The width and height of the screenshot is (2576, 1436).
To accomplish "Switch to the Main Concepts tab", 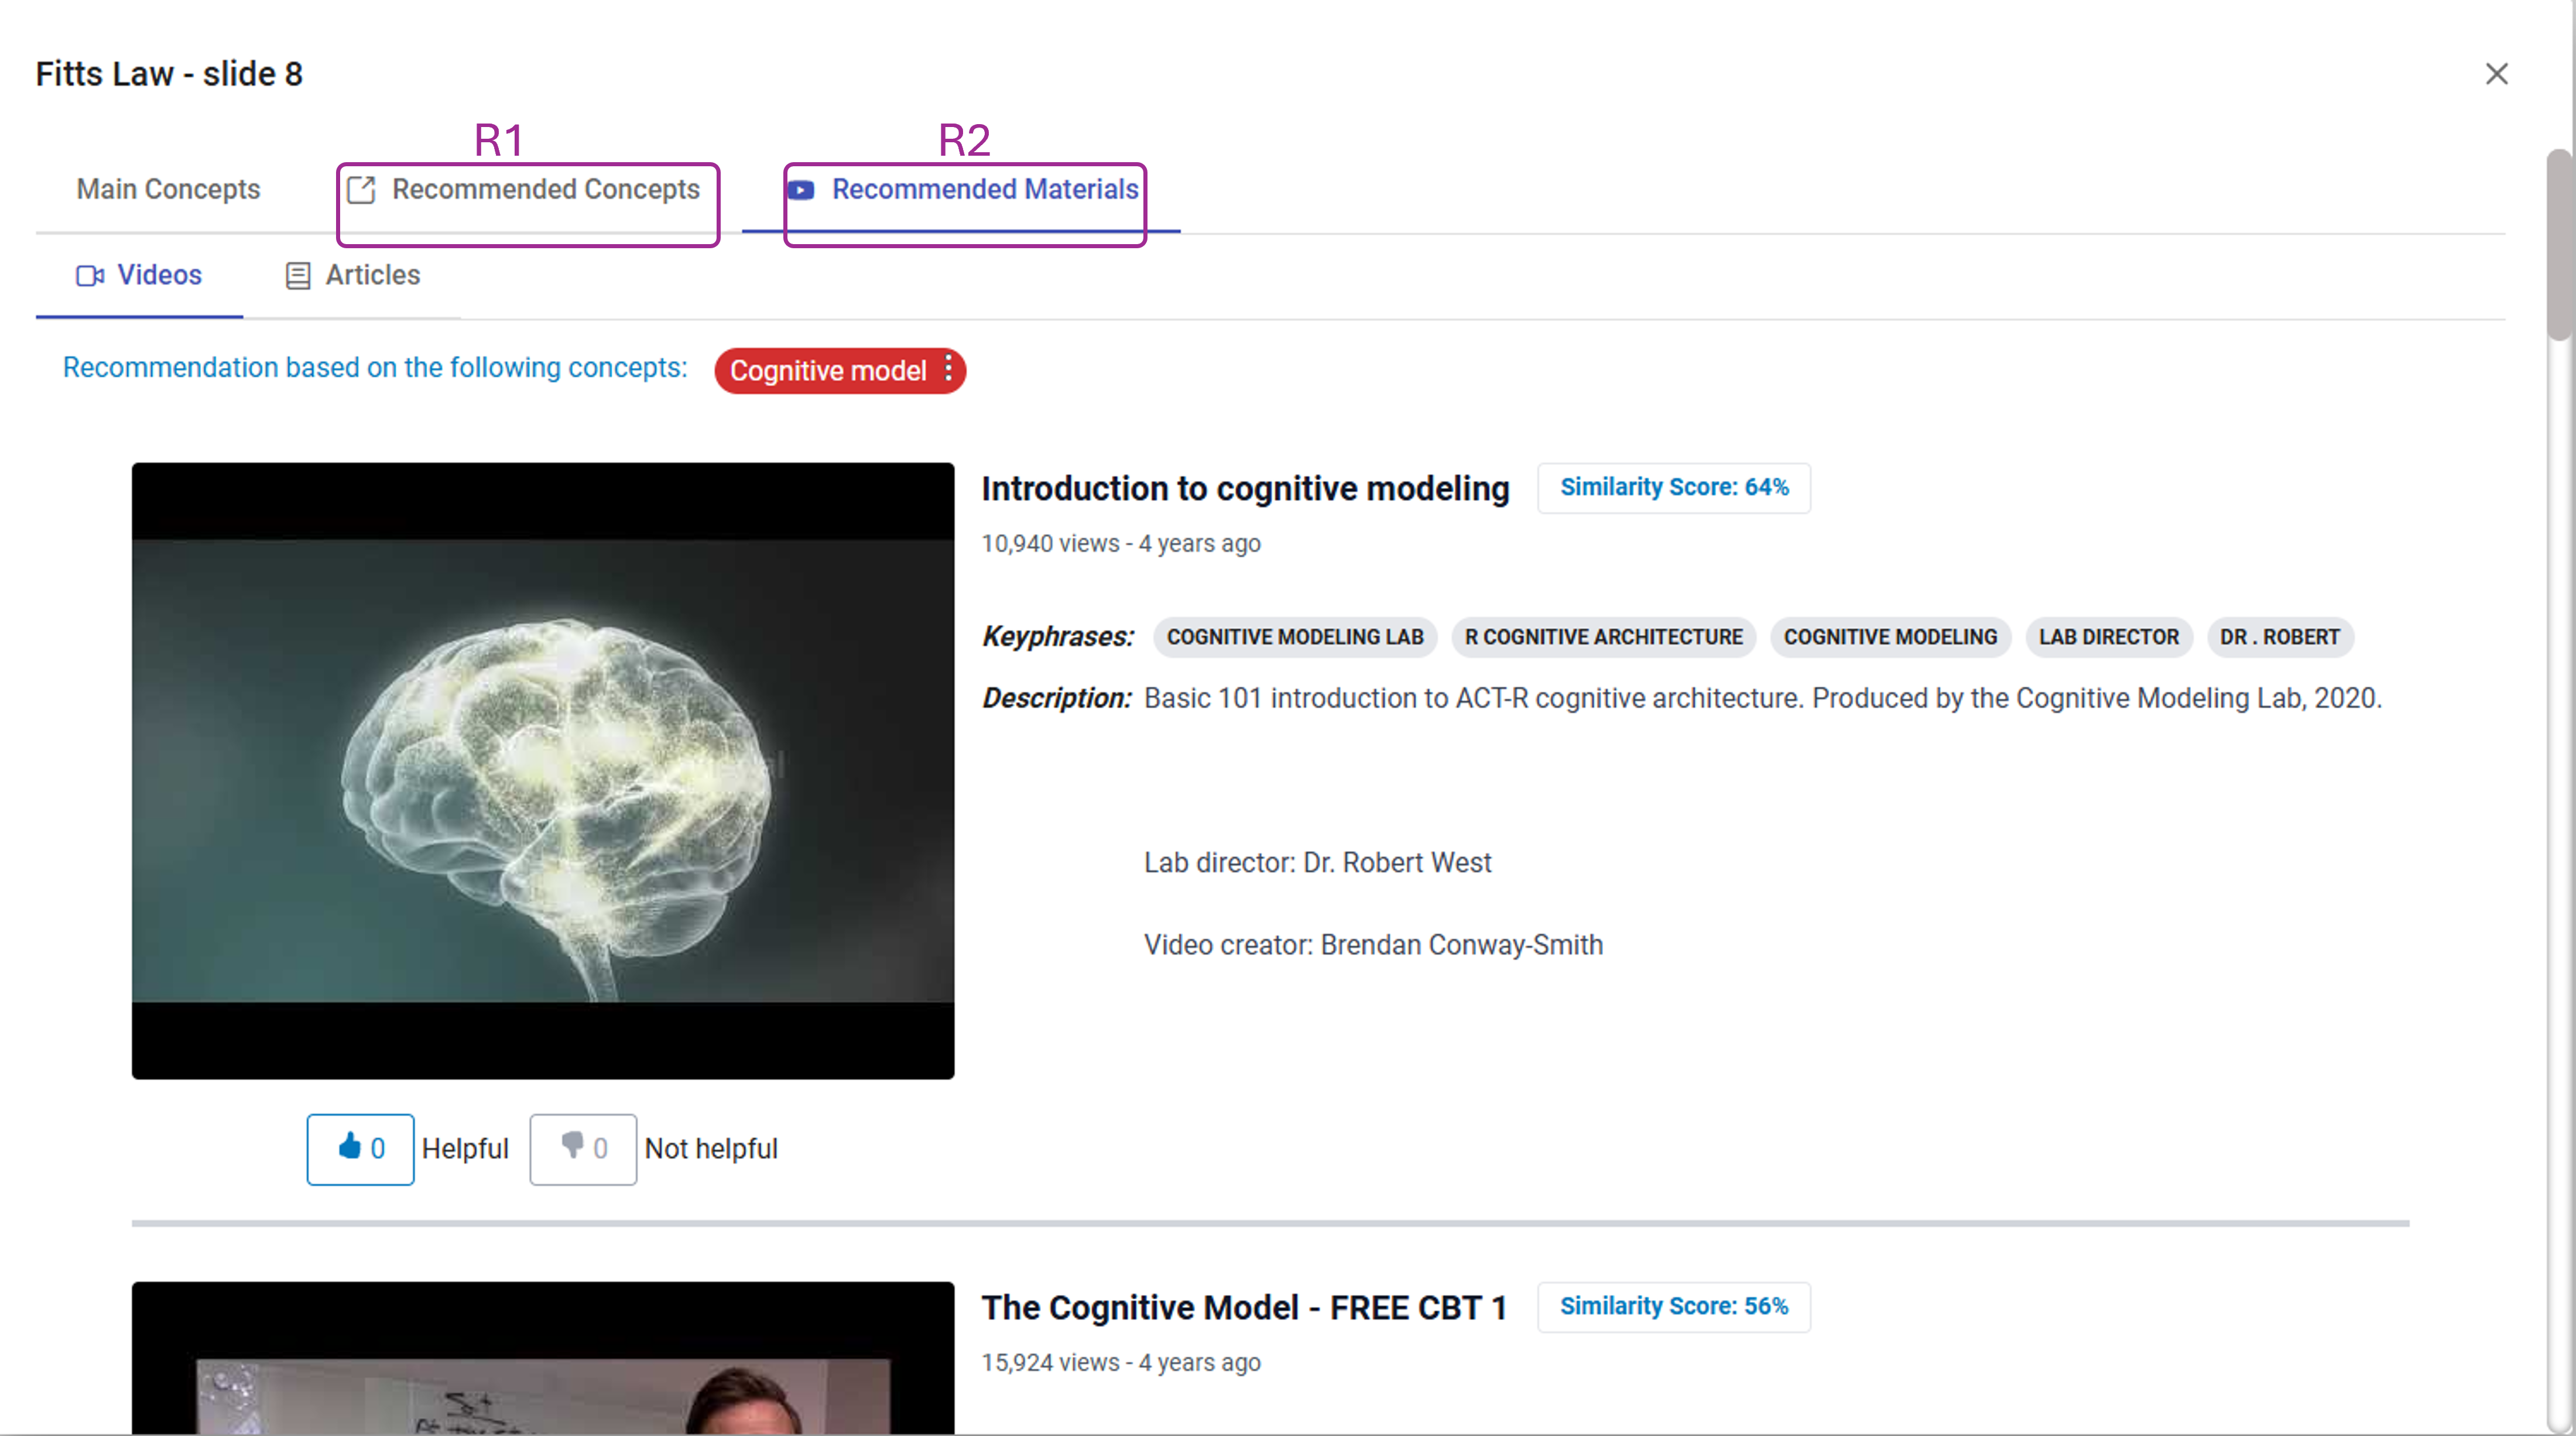I will 168,189.
